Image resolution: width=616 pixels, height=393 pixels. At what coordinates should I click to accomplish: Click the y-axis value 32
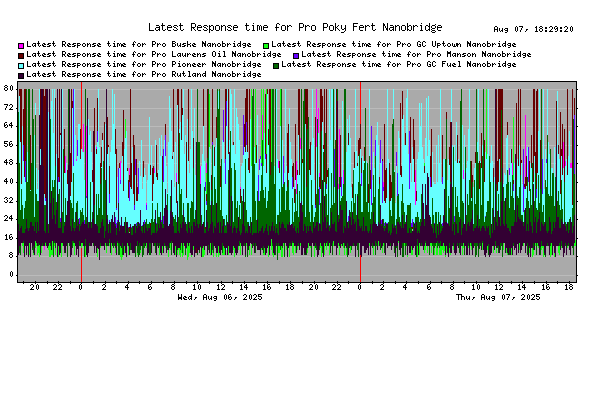(9, 200)
